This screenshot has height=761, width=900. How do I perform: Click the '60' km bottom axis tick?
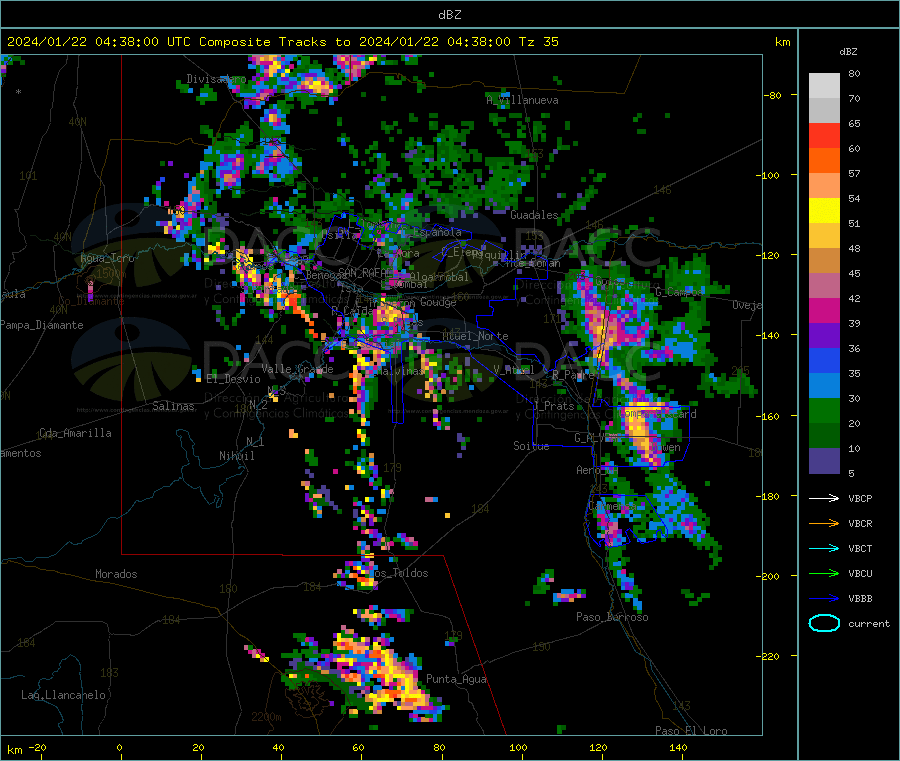(358, 748)
